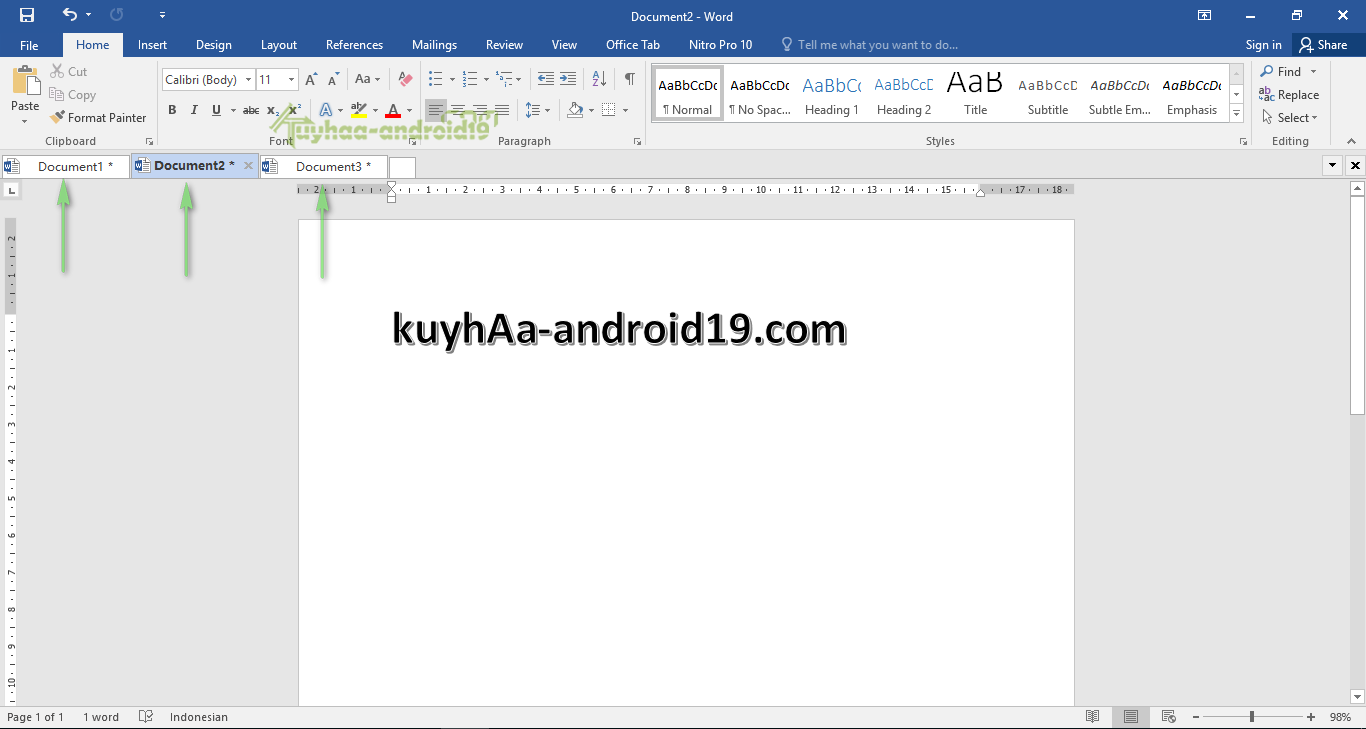Shrink the font size
This screenshot has height=729, width=1366.
click(333, 80)
